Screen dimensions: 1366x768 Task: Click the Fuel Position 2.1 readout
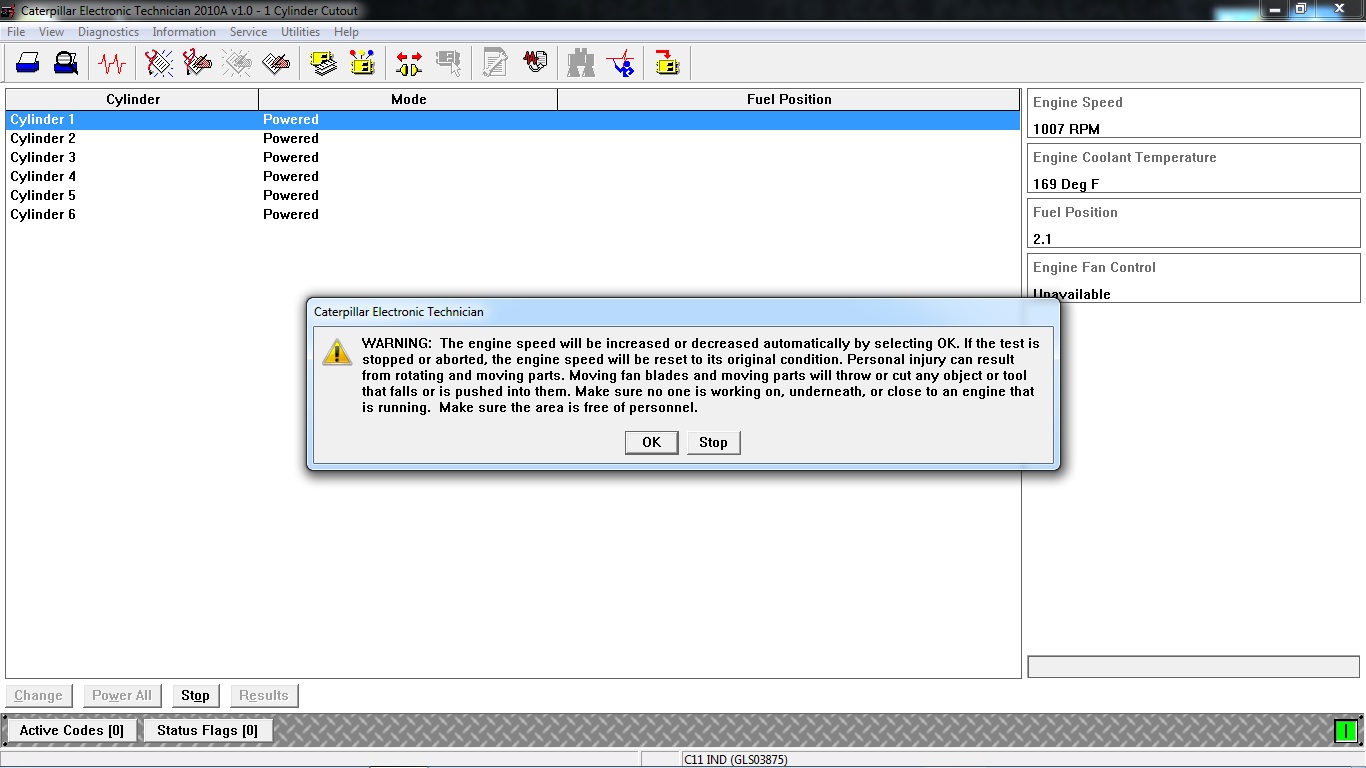coord(1194,223)
